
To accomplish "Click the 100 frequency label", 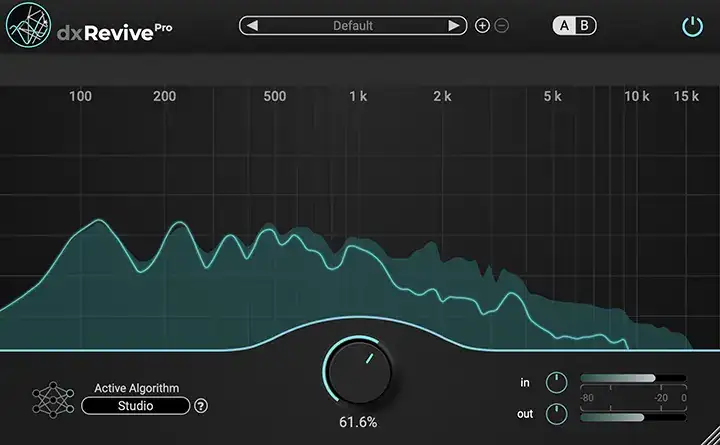I will [x=80, y=96].
